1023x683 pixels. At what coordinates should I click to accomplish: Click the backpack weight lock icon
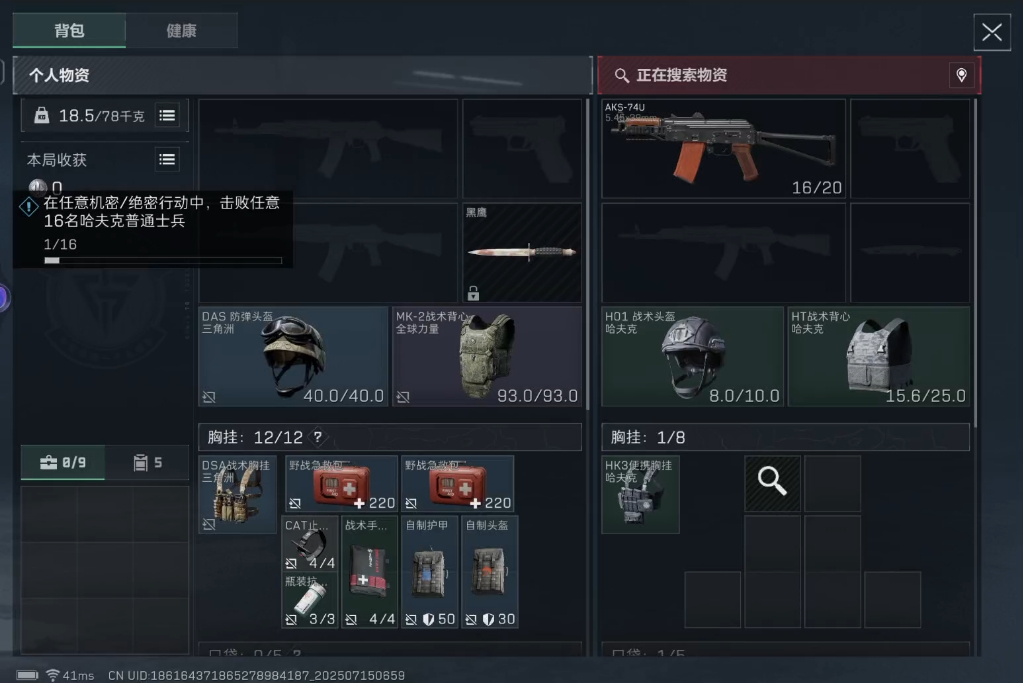click(x=41, y=115)
